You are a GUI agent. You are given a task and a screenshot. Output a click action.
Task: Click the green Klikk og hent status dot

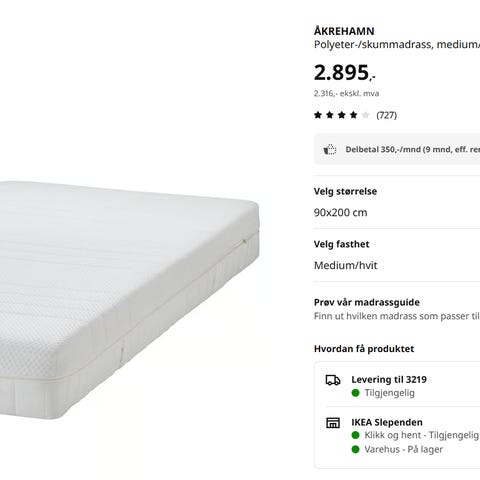click(x=355, y=435)
